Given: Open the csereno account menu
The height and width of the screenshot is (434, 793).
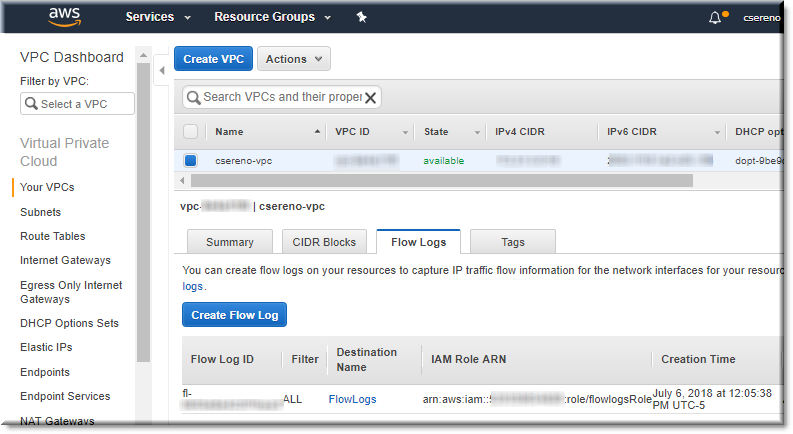Looking at the screenshot, I should [762, 18].
